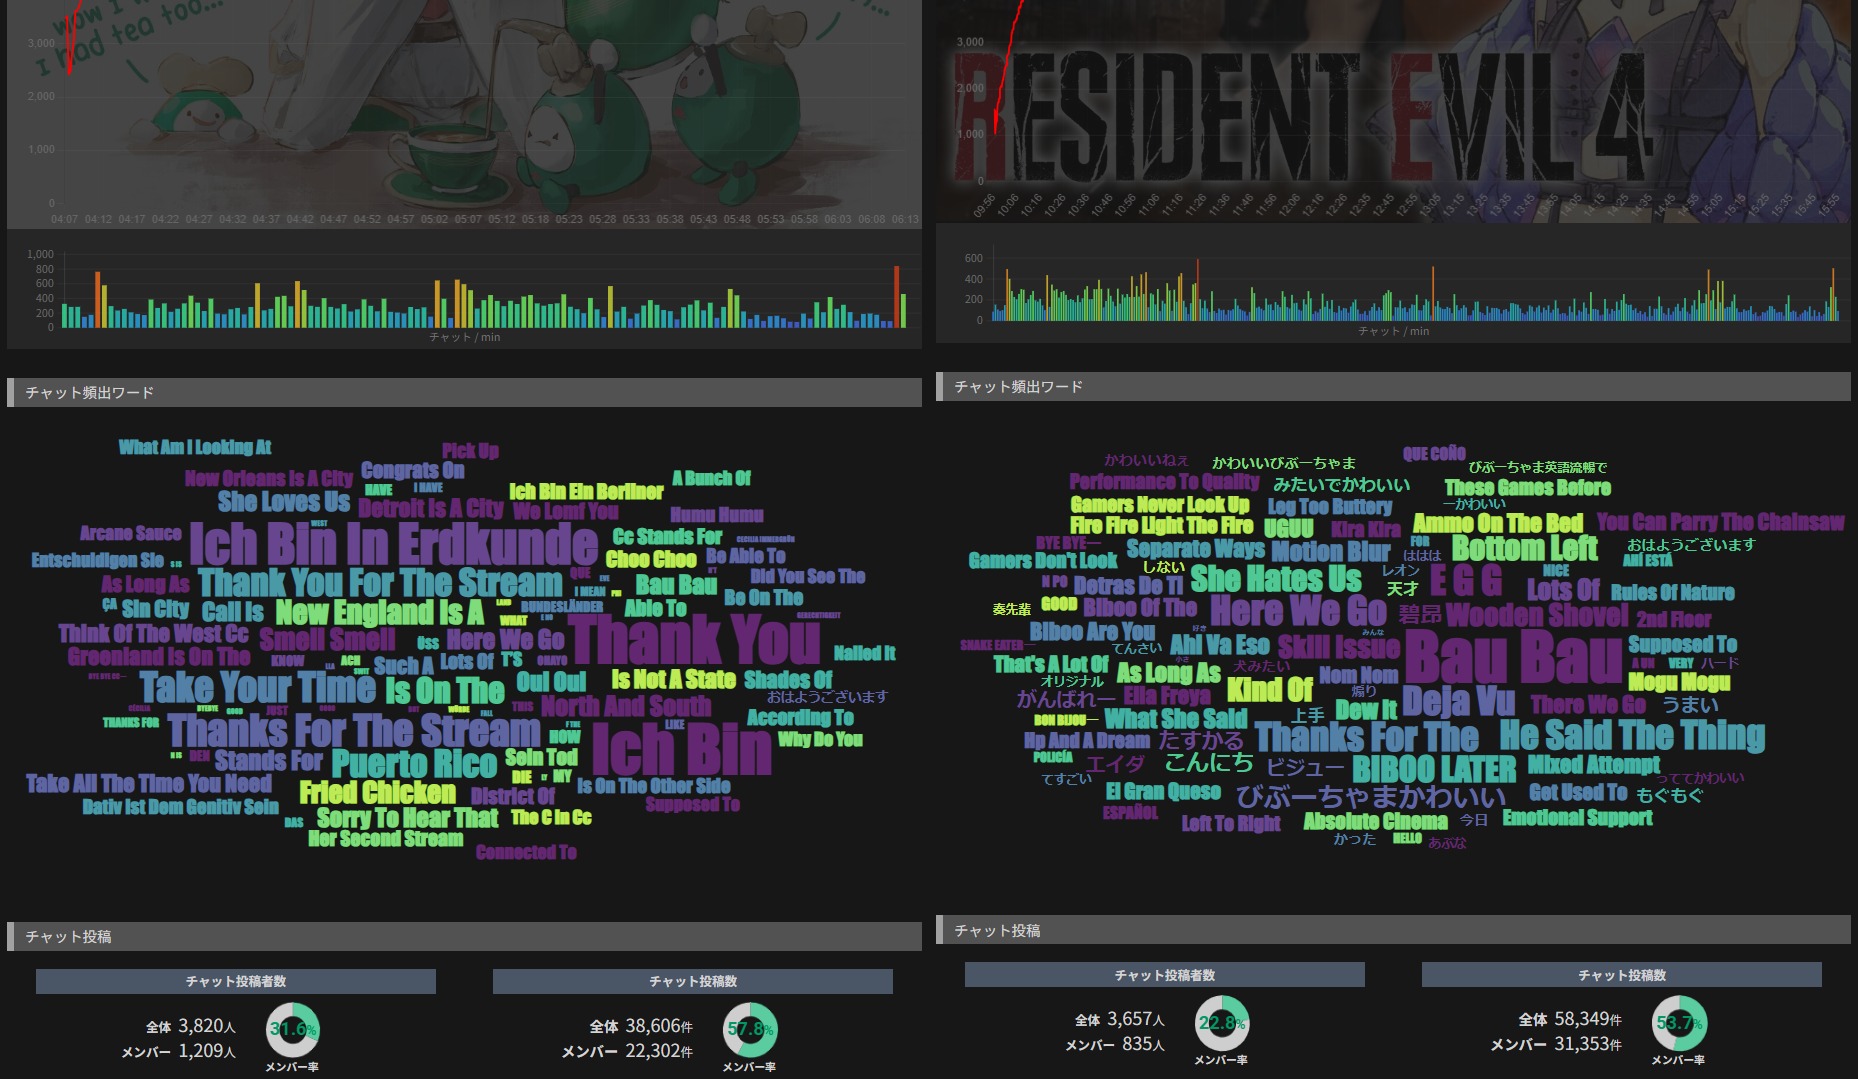Click 'Greenland Is On The' phrase
Screen dimensions: 1858x1079
click(x=159, y=657)
